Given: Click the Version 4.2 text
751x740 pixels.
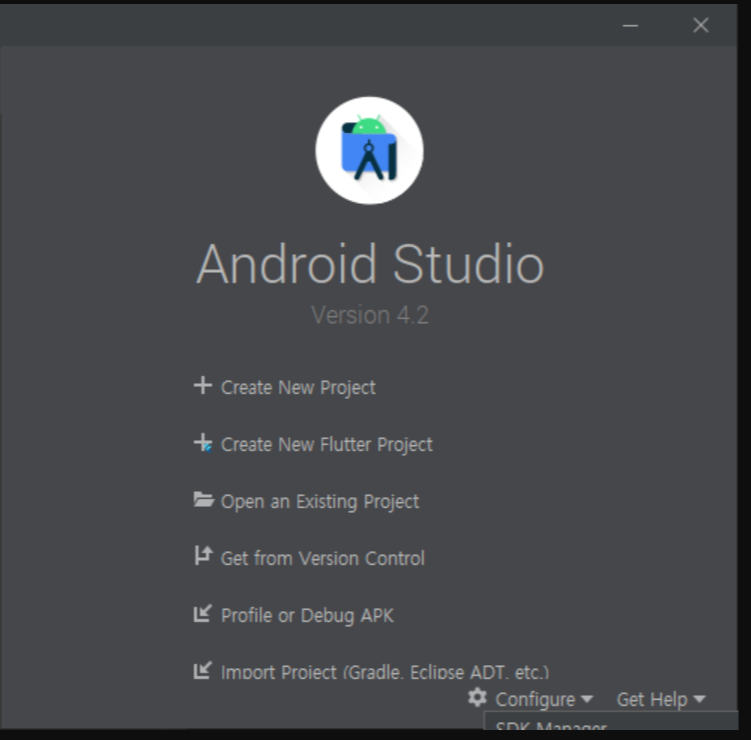Looking at the screenshot, I should [370, 315].
